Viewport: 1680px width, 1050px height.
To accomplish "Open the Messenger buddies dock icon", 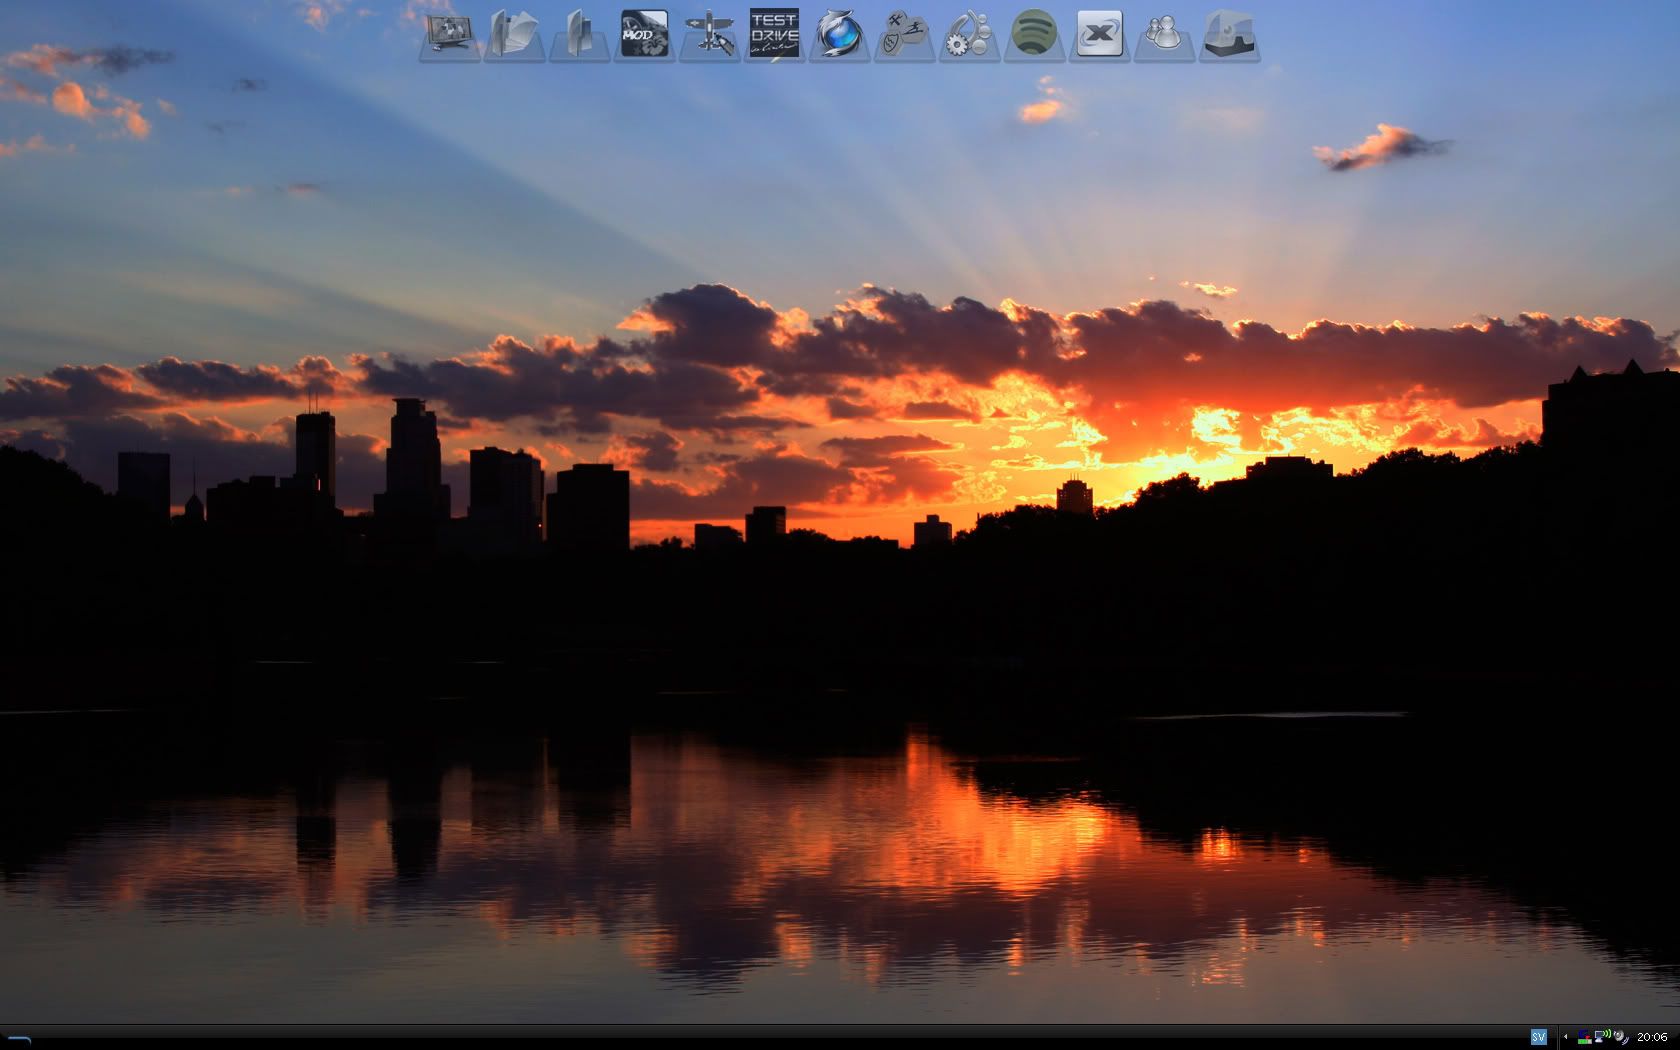I will click(x=1164, y=35).
